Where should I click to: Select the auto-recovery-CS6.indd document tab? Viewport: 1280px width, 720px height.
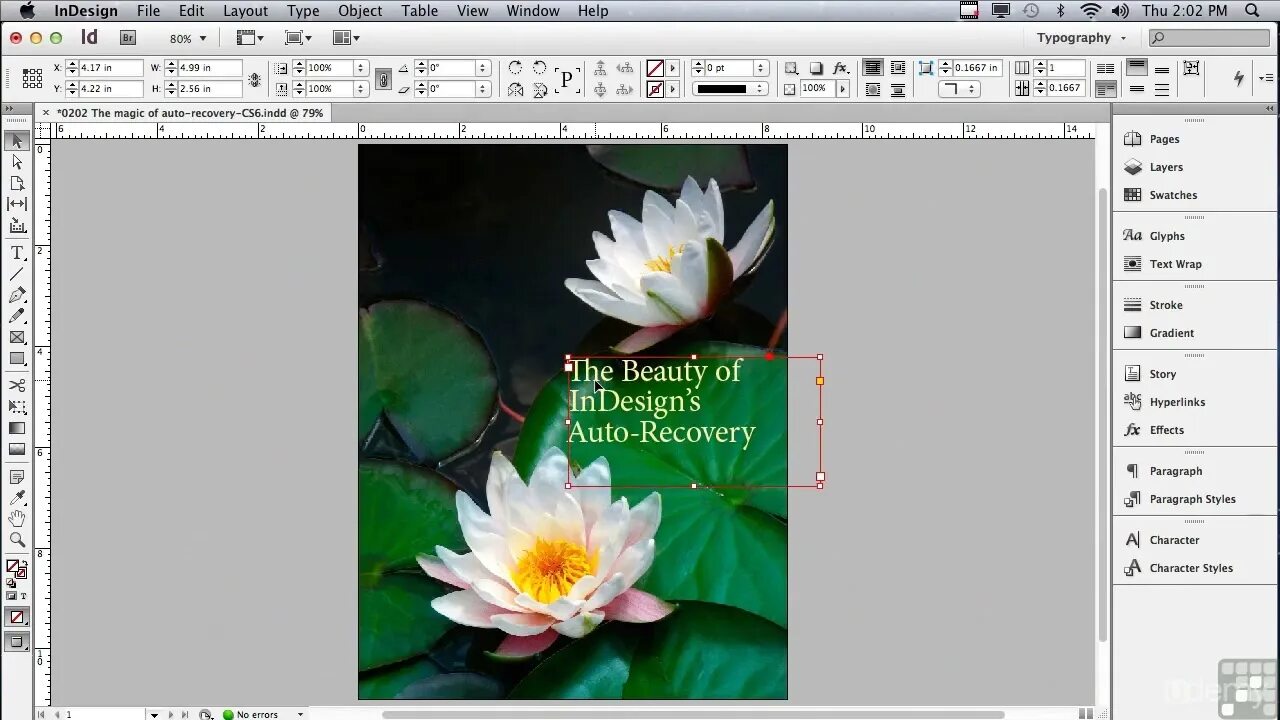tap(189, 113)
